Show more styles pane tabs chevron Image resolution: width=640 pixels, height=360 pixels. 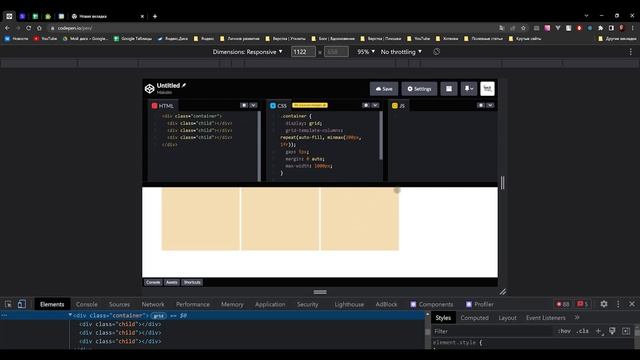pos(577,318)
